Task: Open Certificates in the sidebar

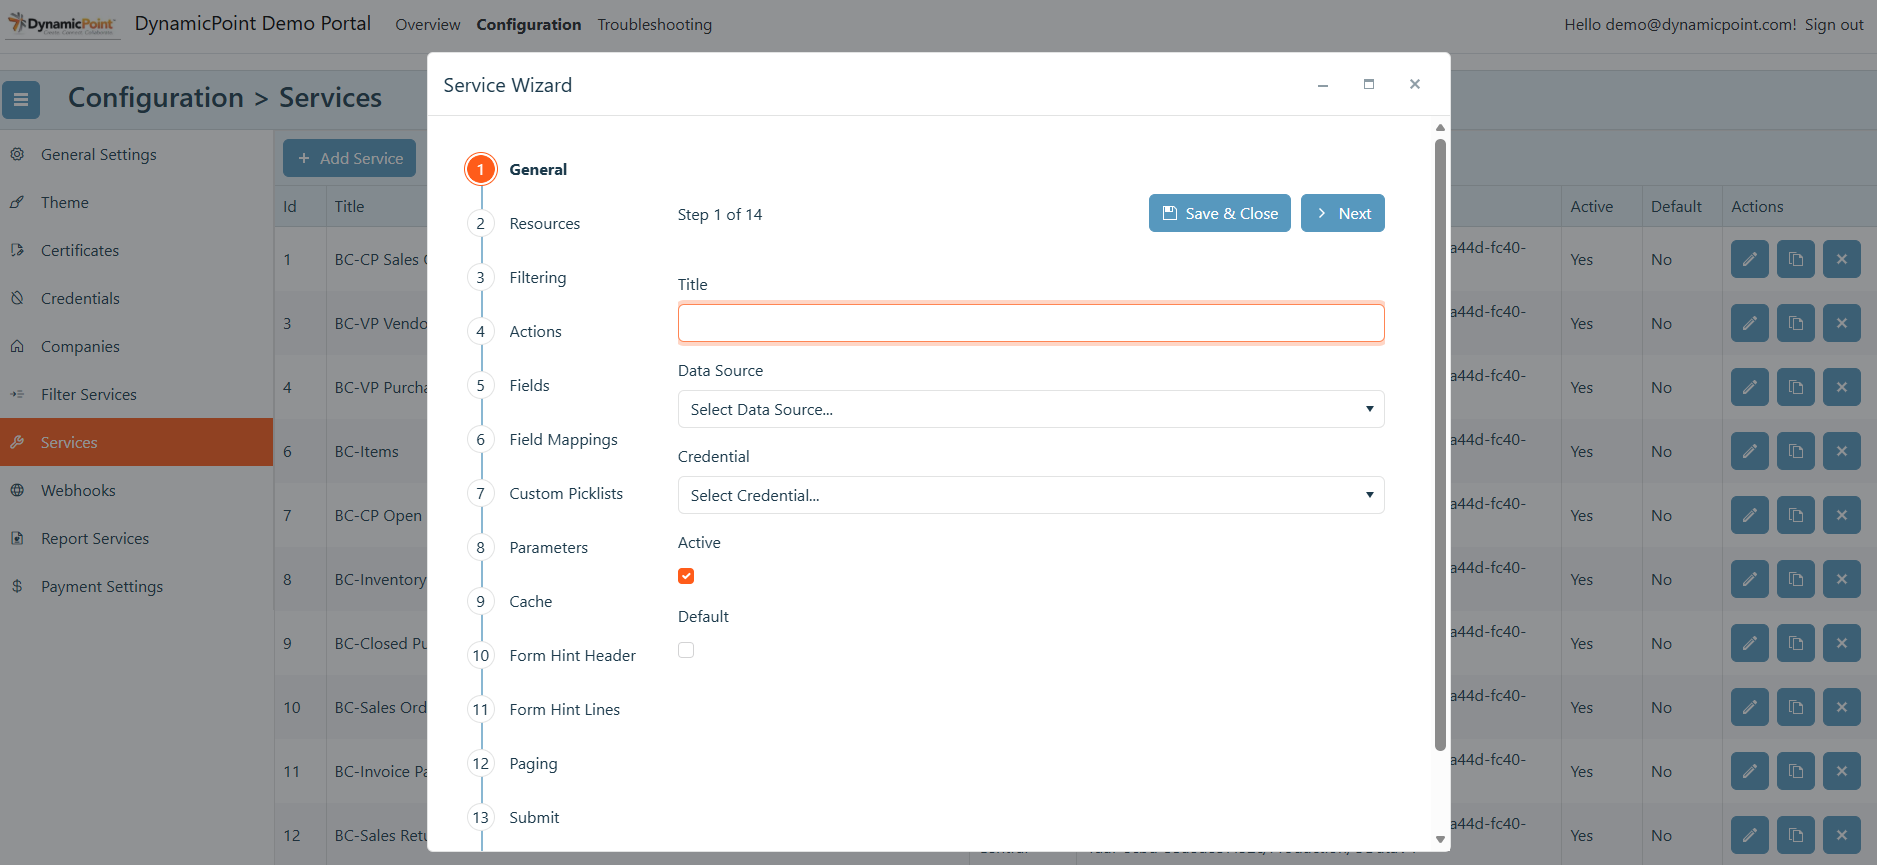Action: pyautogui.click(x=136, y=250)
